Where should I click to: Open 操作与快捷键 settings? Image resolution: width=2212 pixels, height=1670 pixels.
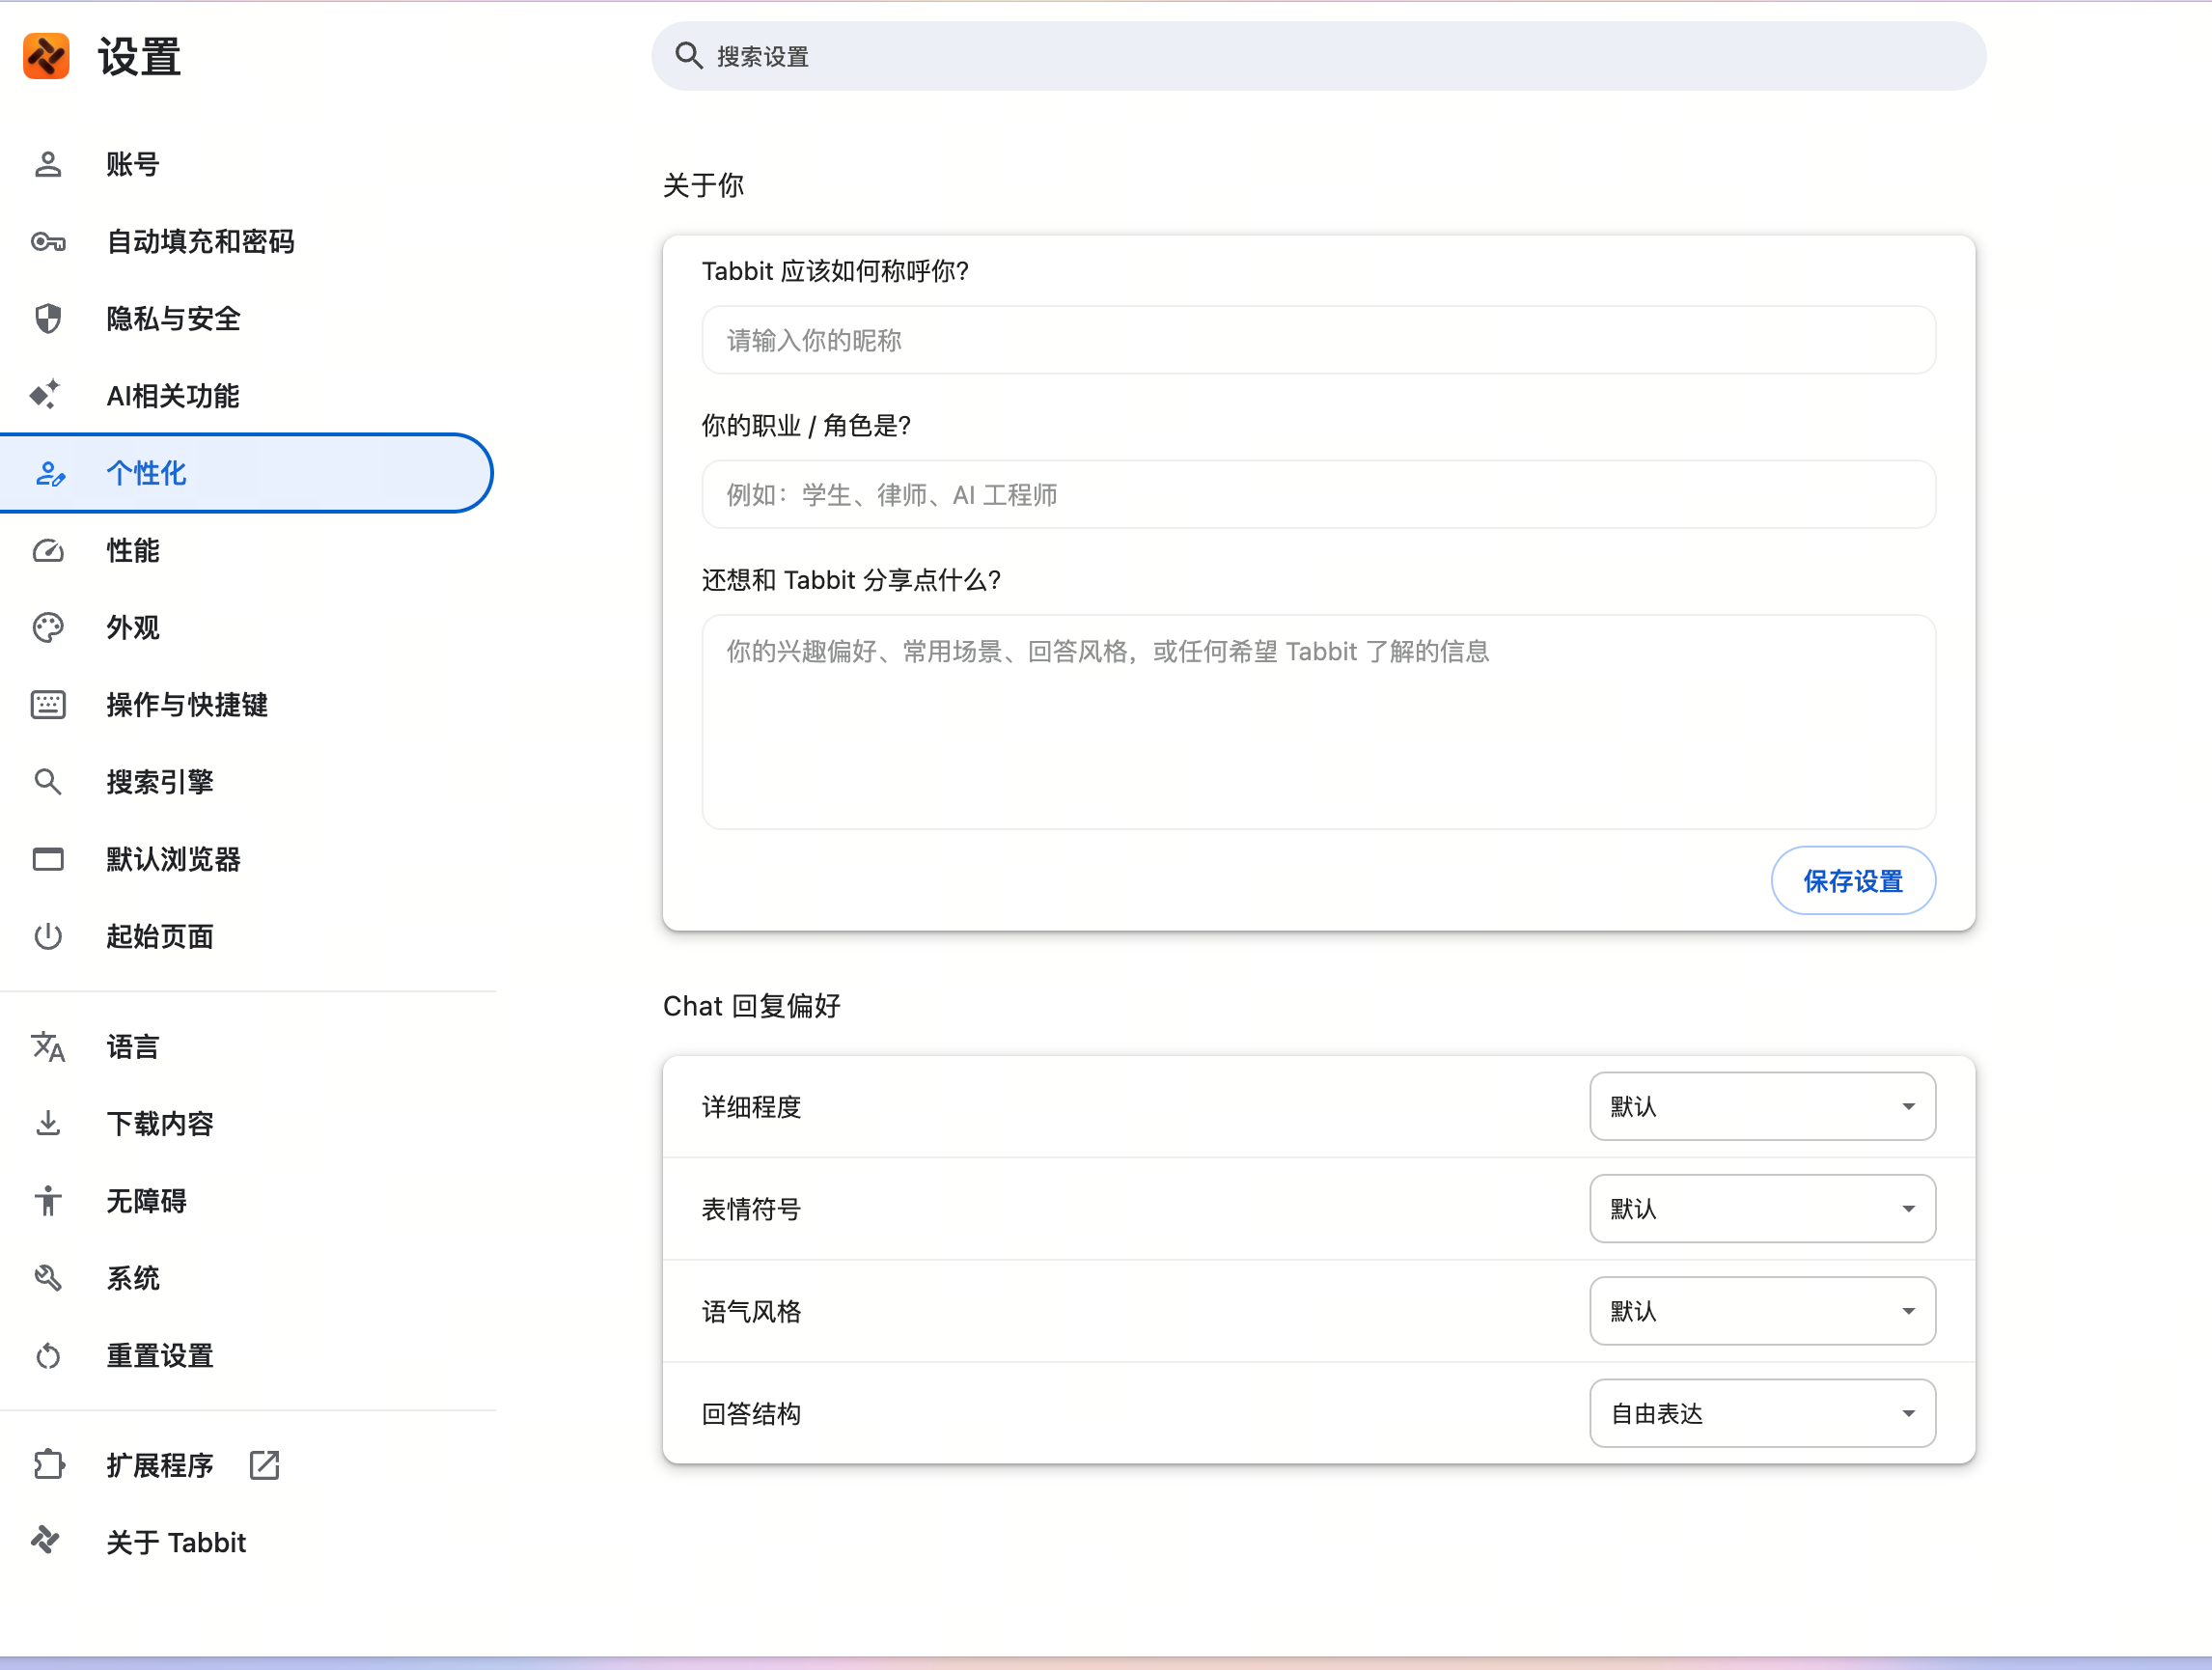pyautogui.click(x=247, y=704)
